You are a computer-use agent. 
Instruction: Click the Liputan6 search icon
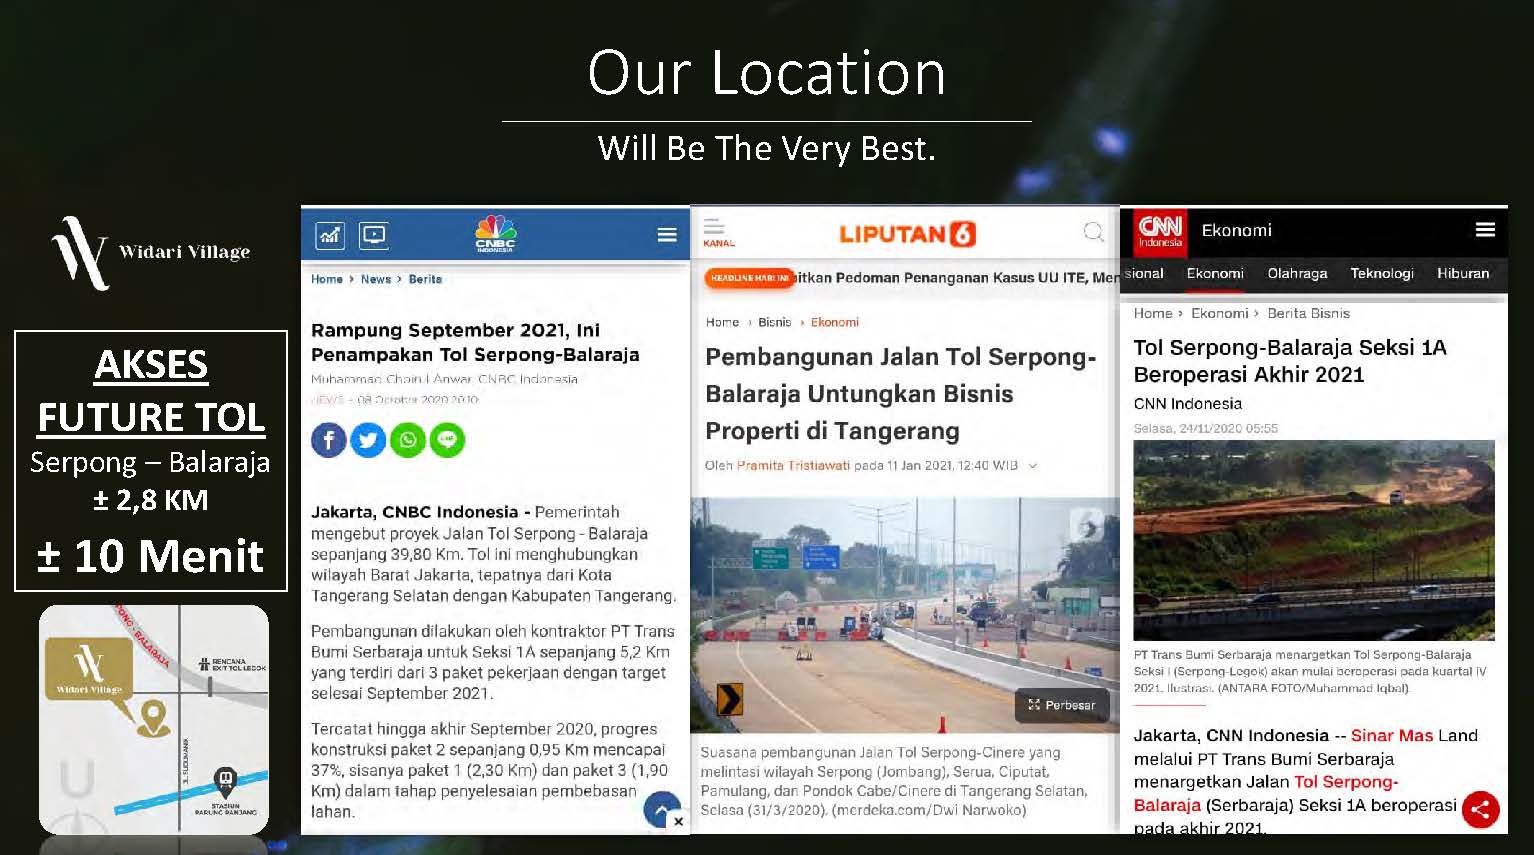(x=1094, y=233)
